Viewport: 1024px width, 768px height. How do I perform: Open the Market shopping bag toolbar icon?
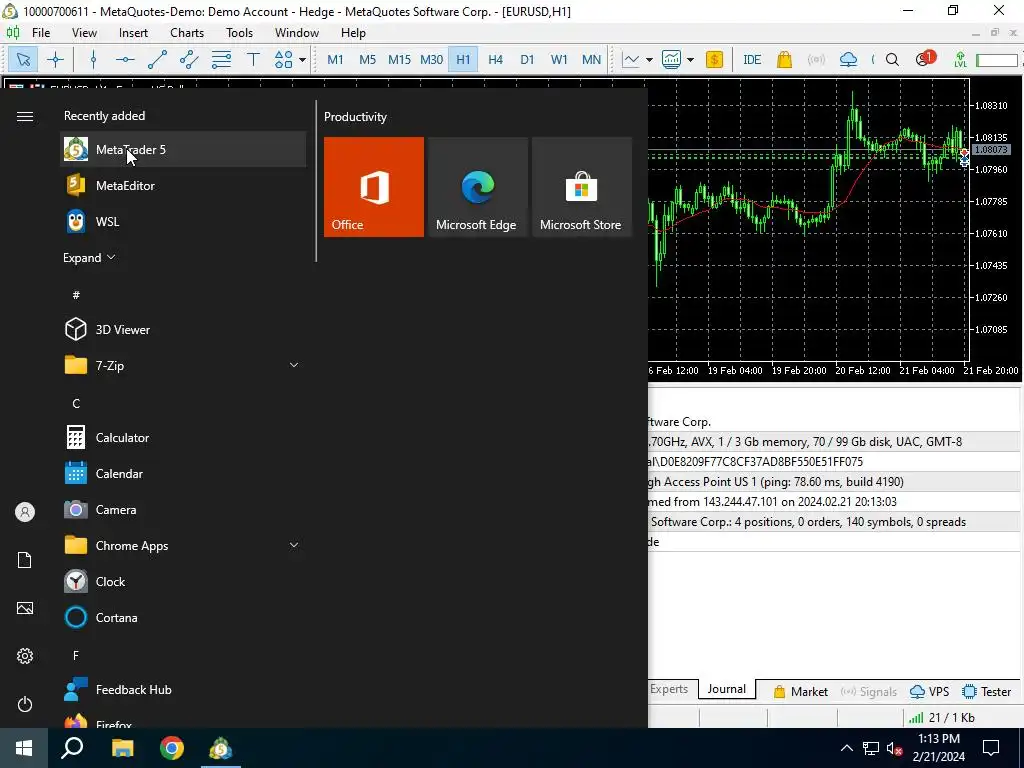click(x=784, y=59)
